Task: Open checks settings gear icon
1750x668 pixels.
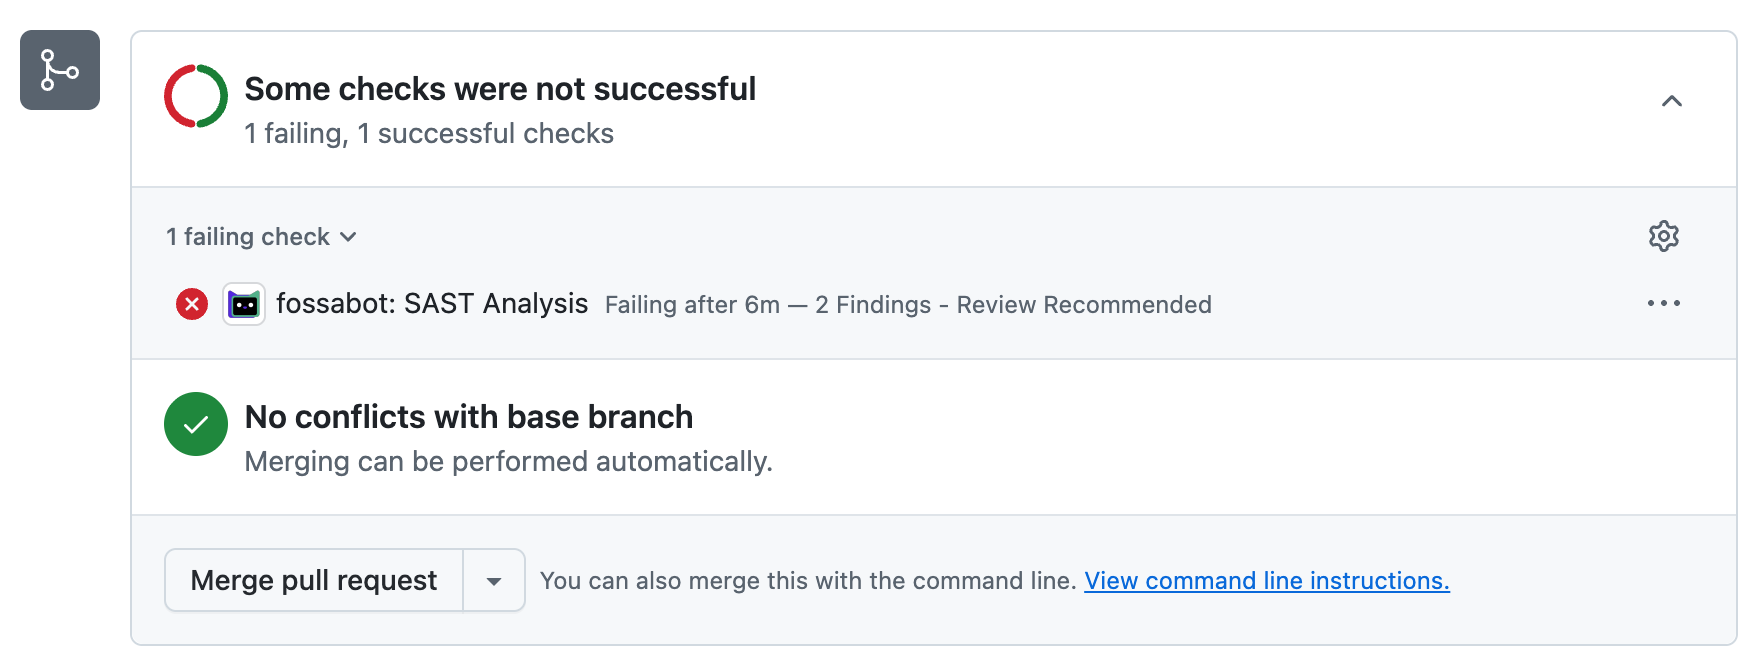Action: tap(1663, 236)
